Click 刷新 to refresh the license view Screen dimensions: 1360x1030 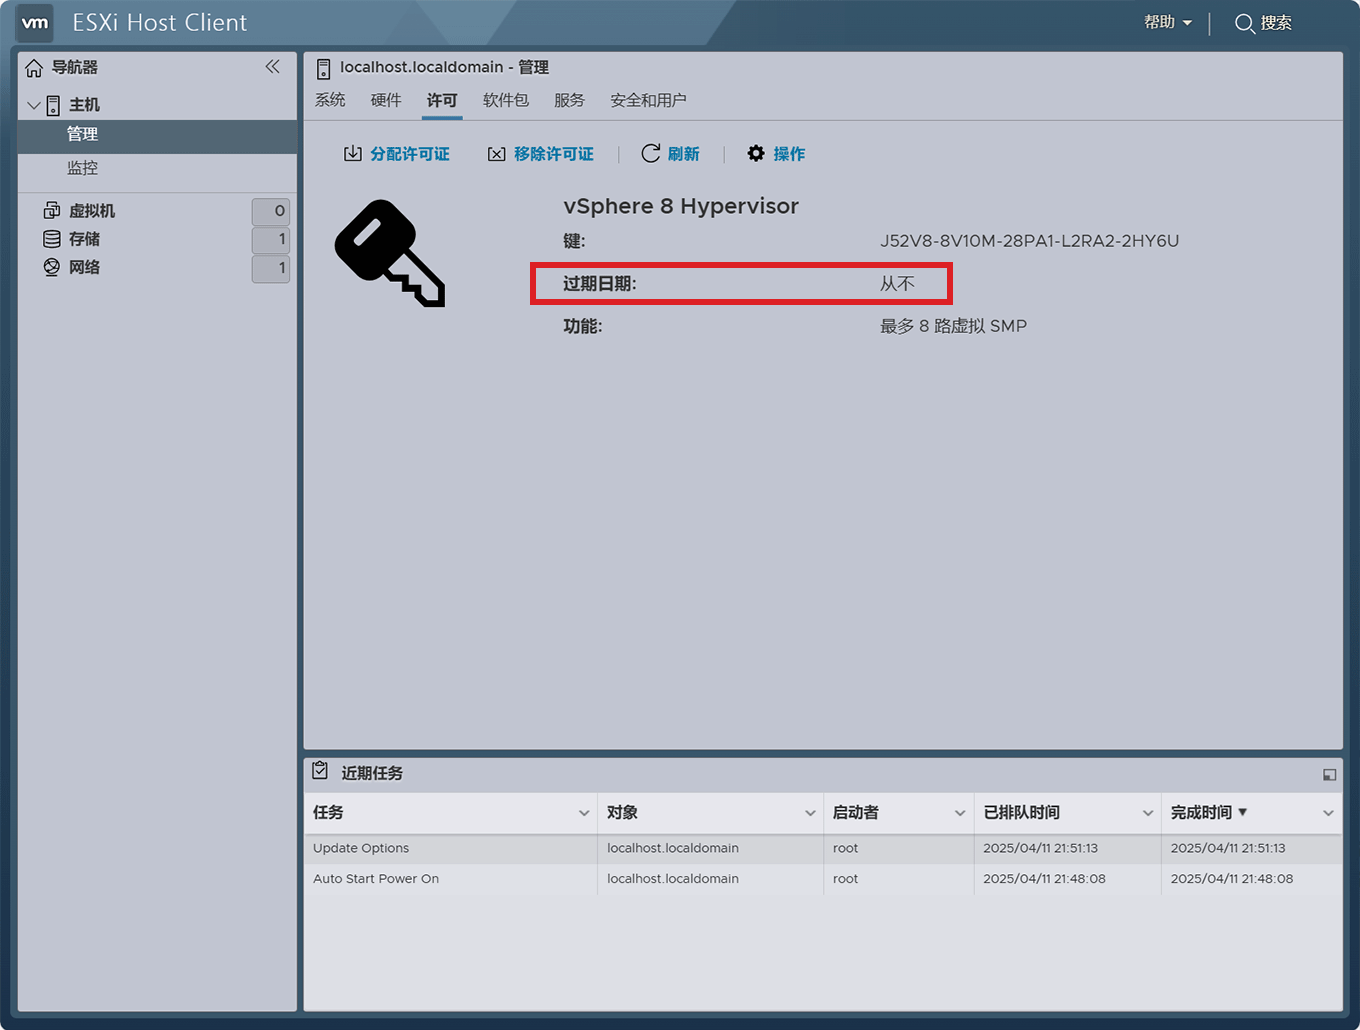pyautogui.click(x=671, y=153)
